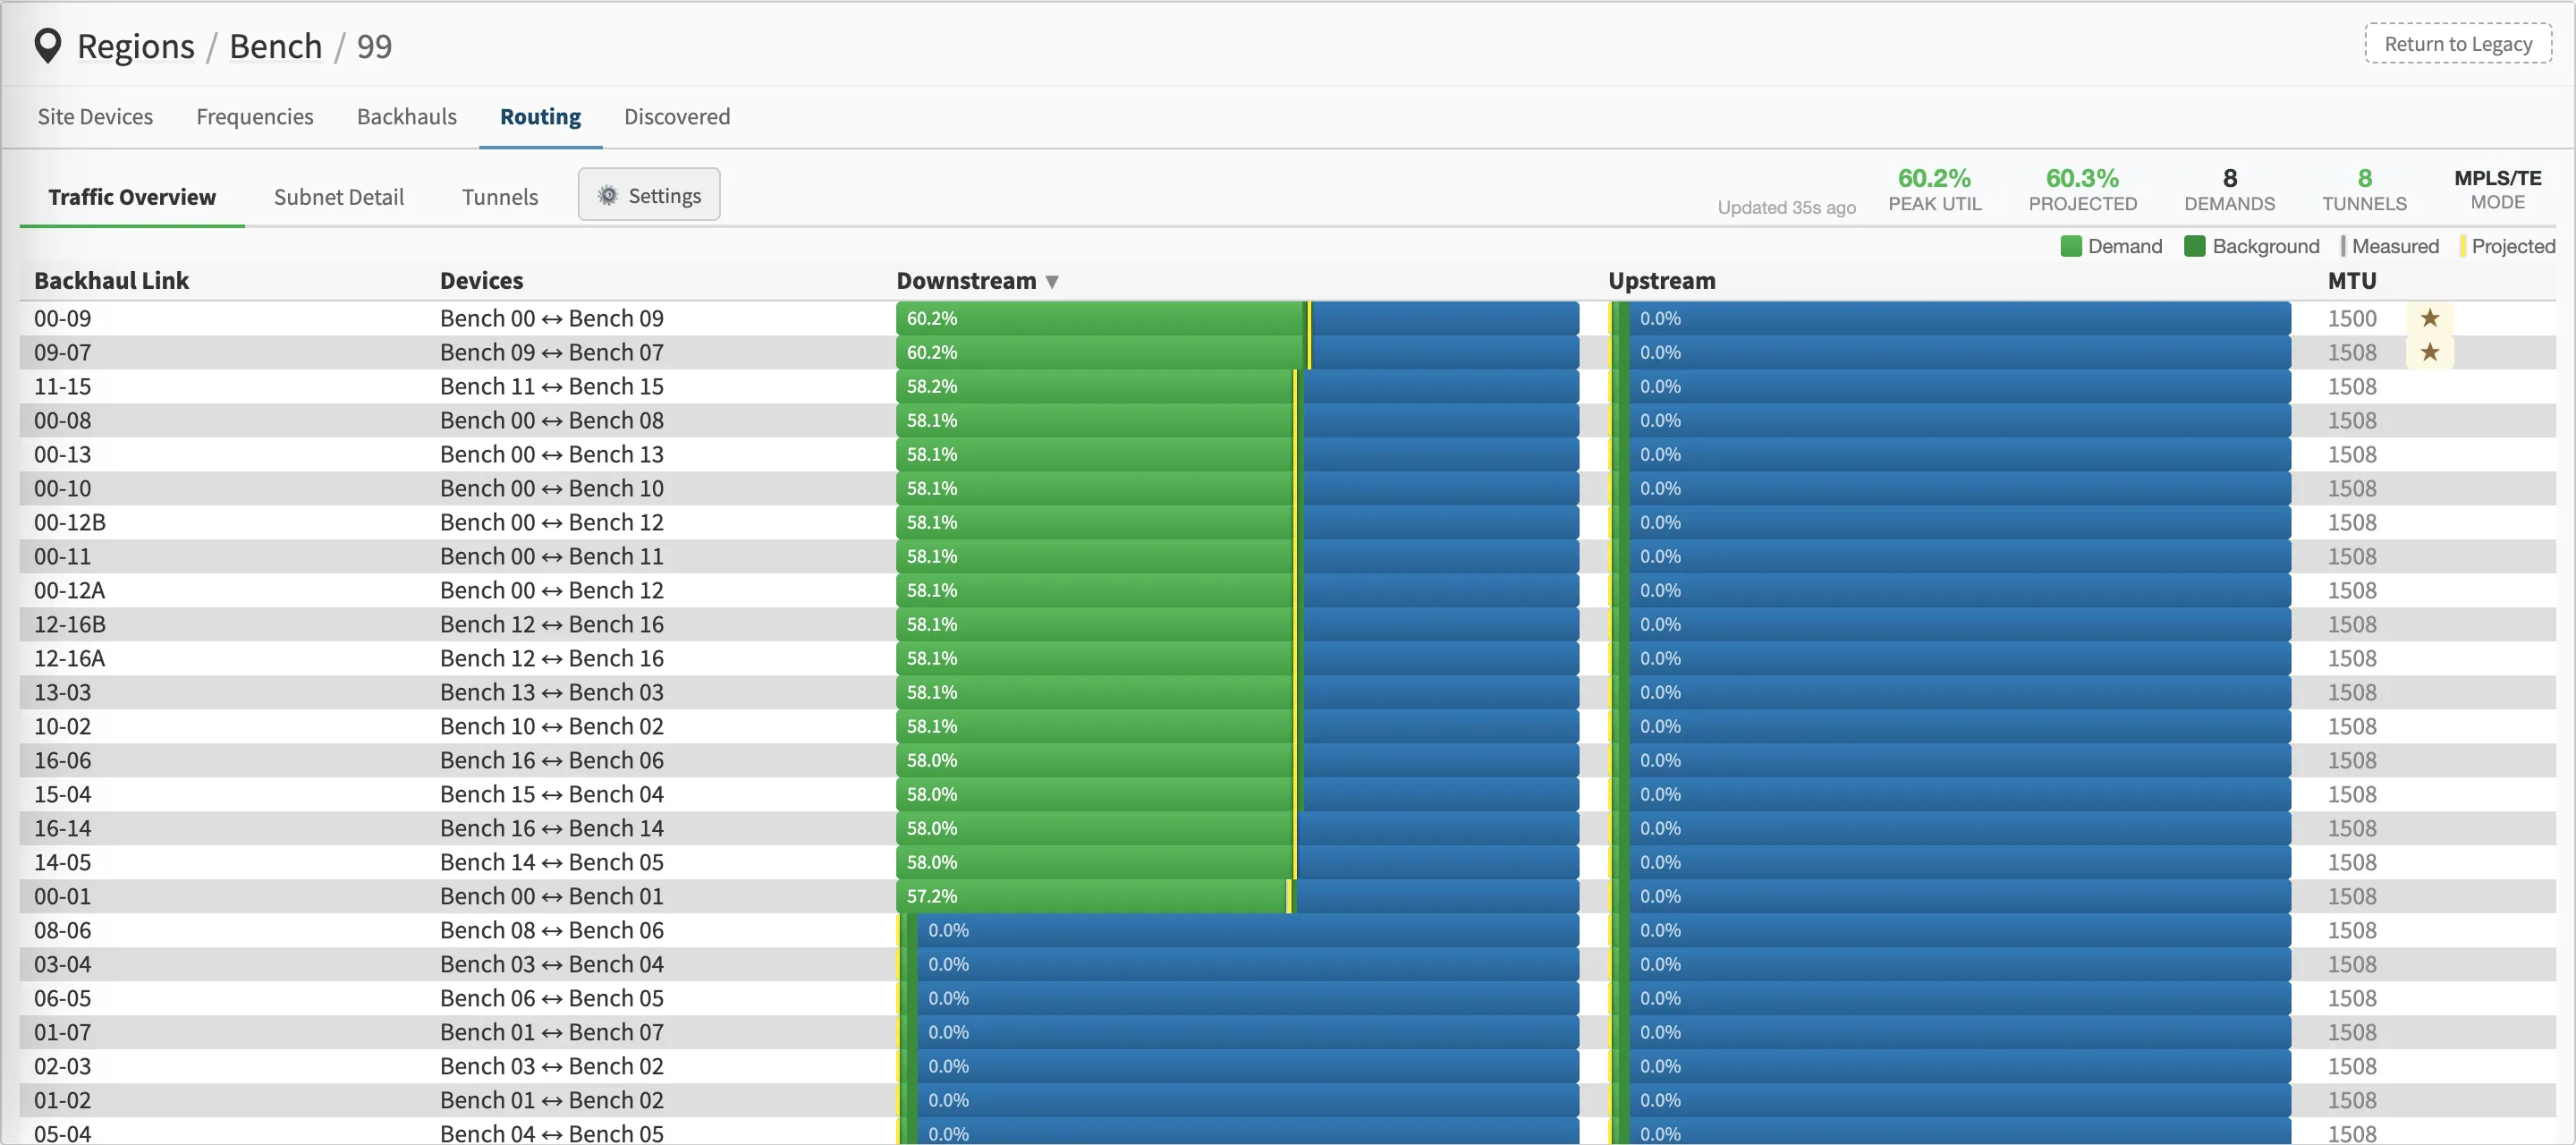Select backhaul link 00-12B
This screenshot has width=2576, height=1145.
click(69, 522)
